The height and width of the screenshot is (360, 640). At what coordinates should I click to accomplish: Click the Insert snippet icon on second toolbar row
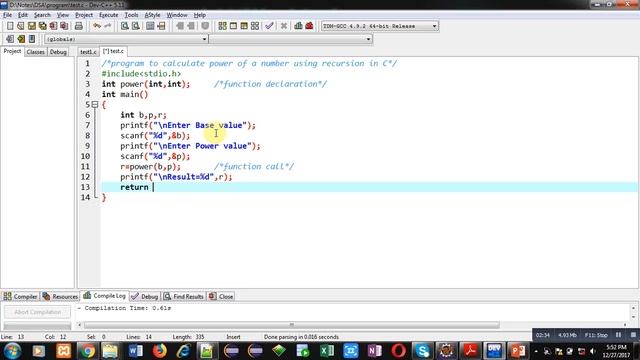click(x=10, y=39)
